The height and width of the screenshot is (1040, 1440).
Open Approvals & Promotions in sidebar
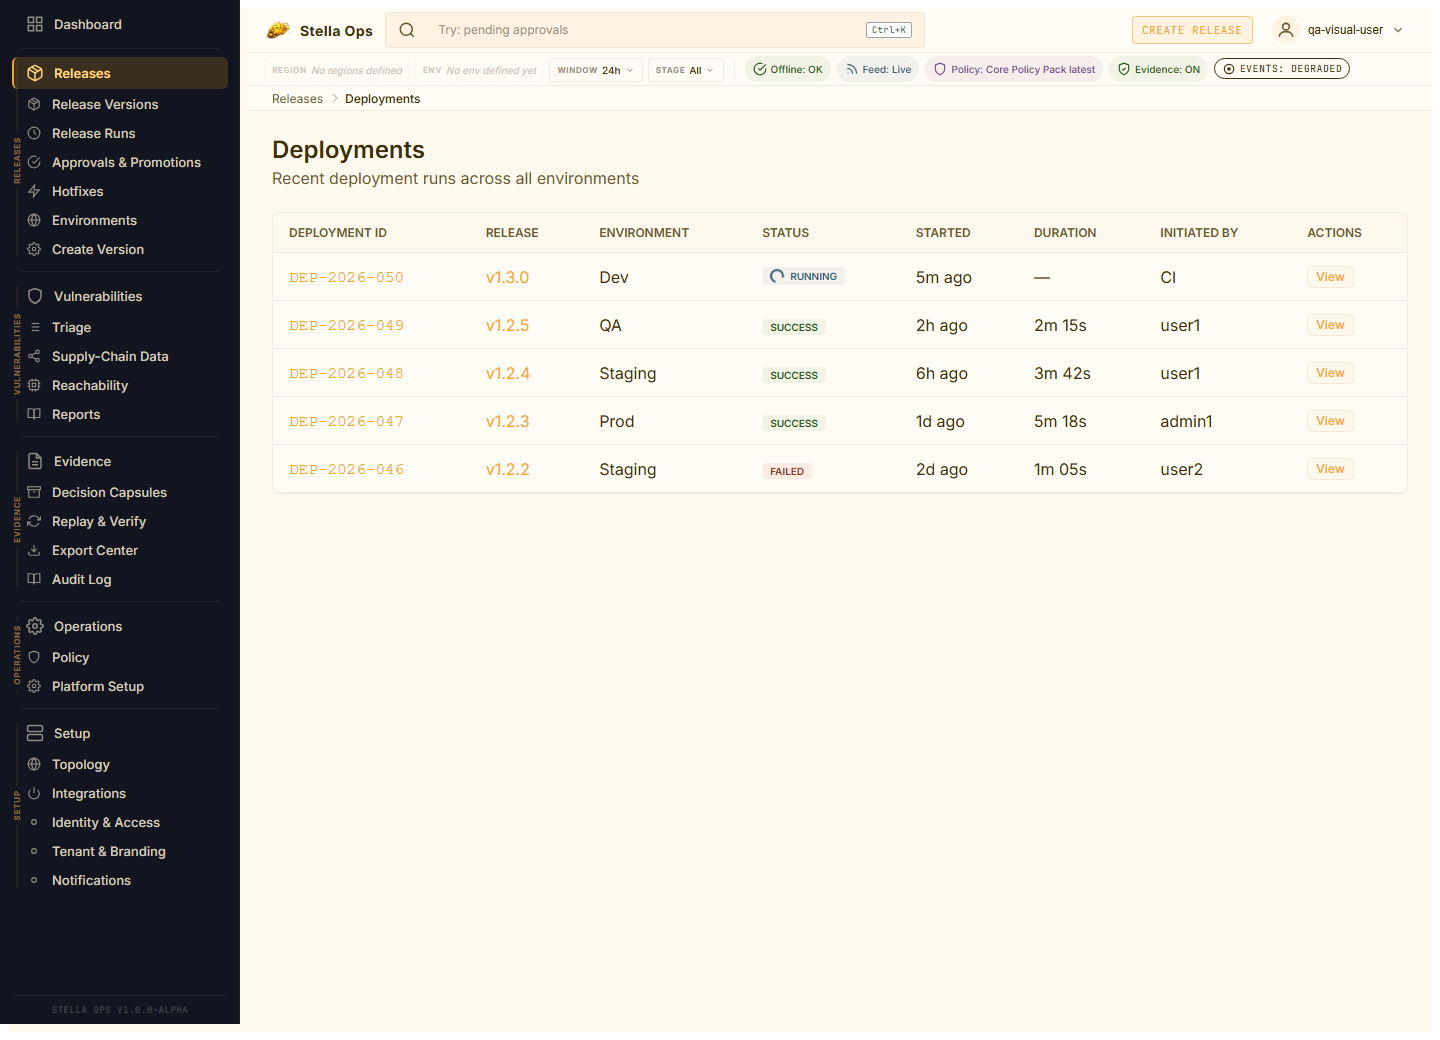pyautogui.click(x=126, y=162)
